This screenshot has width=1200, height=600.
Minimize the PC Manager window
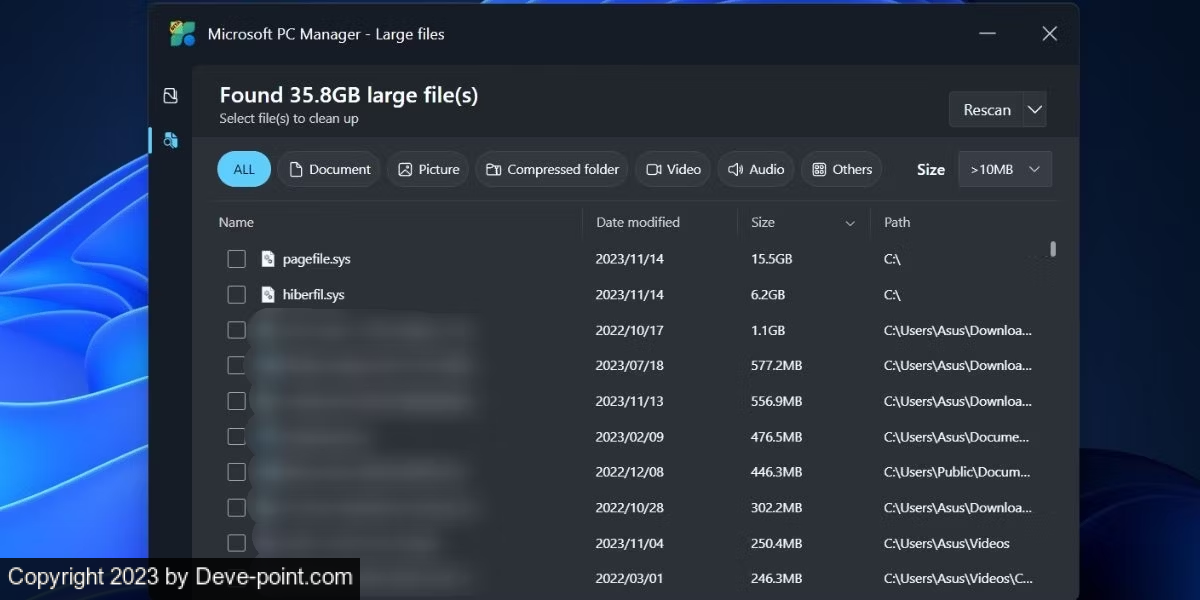[987, 34]
